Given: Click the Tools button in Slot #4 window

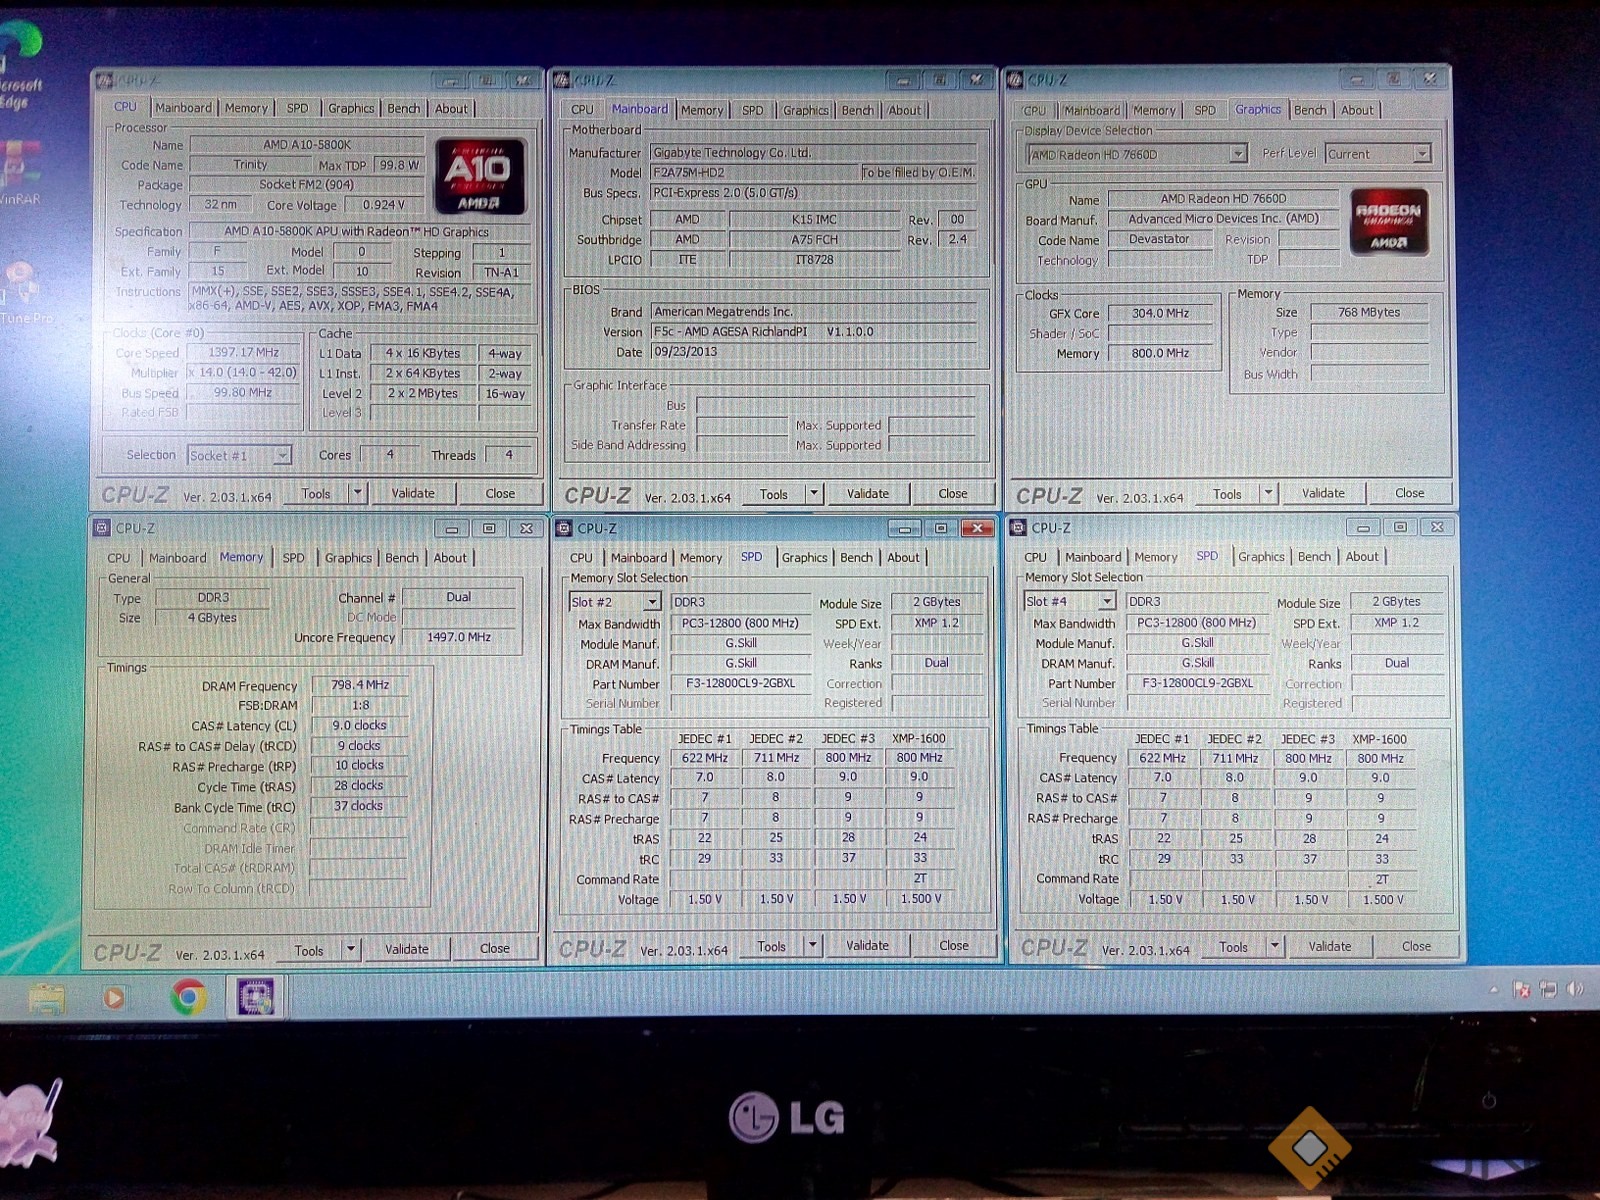Looking at the screenshot, I should coord(1233,947).
